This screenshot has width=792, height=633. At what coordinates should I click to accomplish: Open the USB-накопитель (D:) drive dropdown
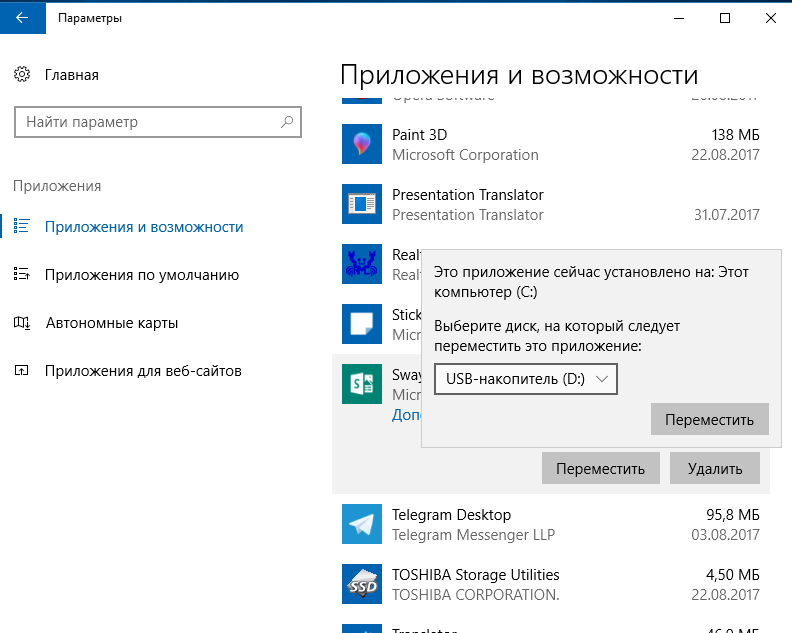coord(525,379)
